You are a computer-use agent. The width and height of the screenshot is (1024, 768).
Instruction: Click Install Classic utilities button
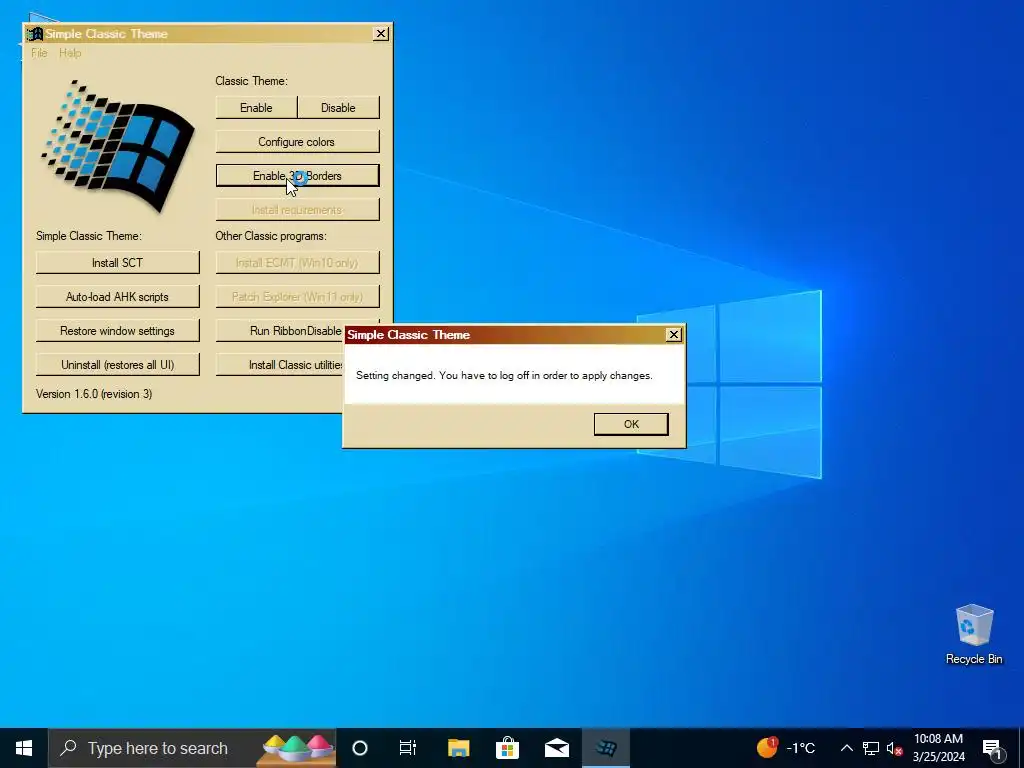(x=280, y=364)
